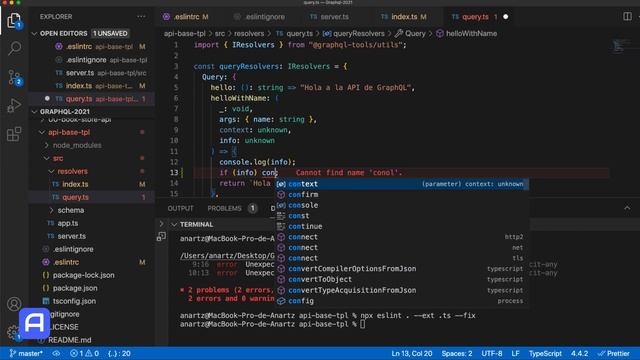Select the 'confirm' autocomplete suggestion
640x360 pixels.
(402, 195)
